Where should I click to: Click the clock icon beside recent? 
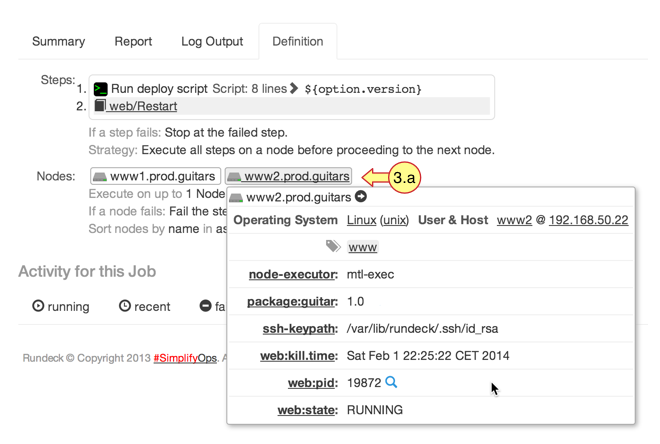125,306
